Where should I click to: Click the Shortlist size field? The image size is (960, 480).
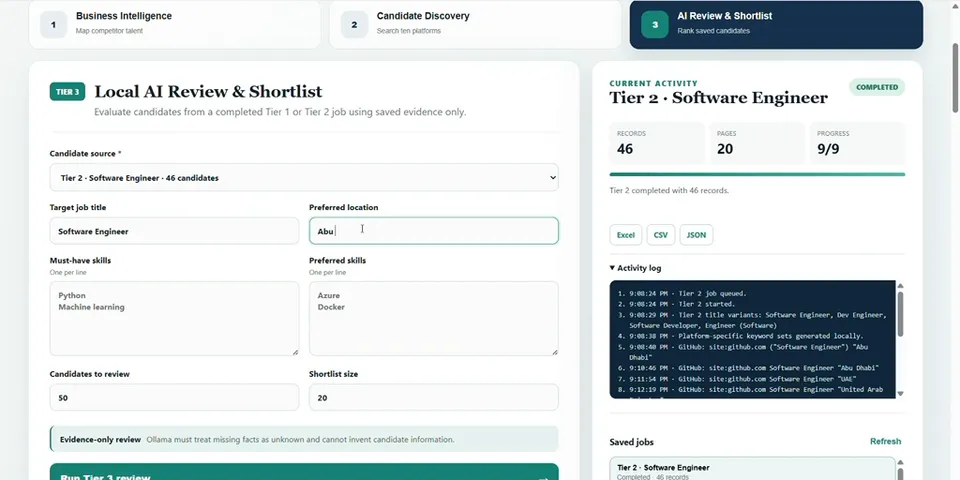pos(433,397)
